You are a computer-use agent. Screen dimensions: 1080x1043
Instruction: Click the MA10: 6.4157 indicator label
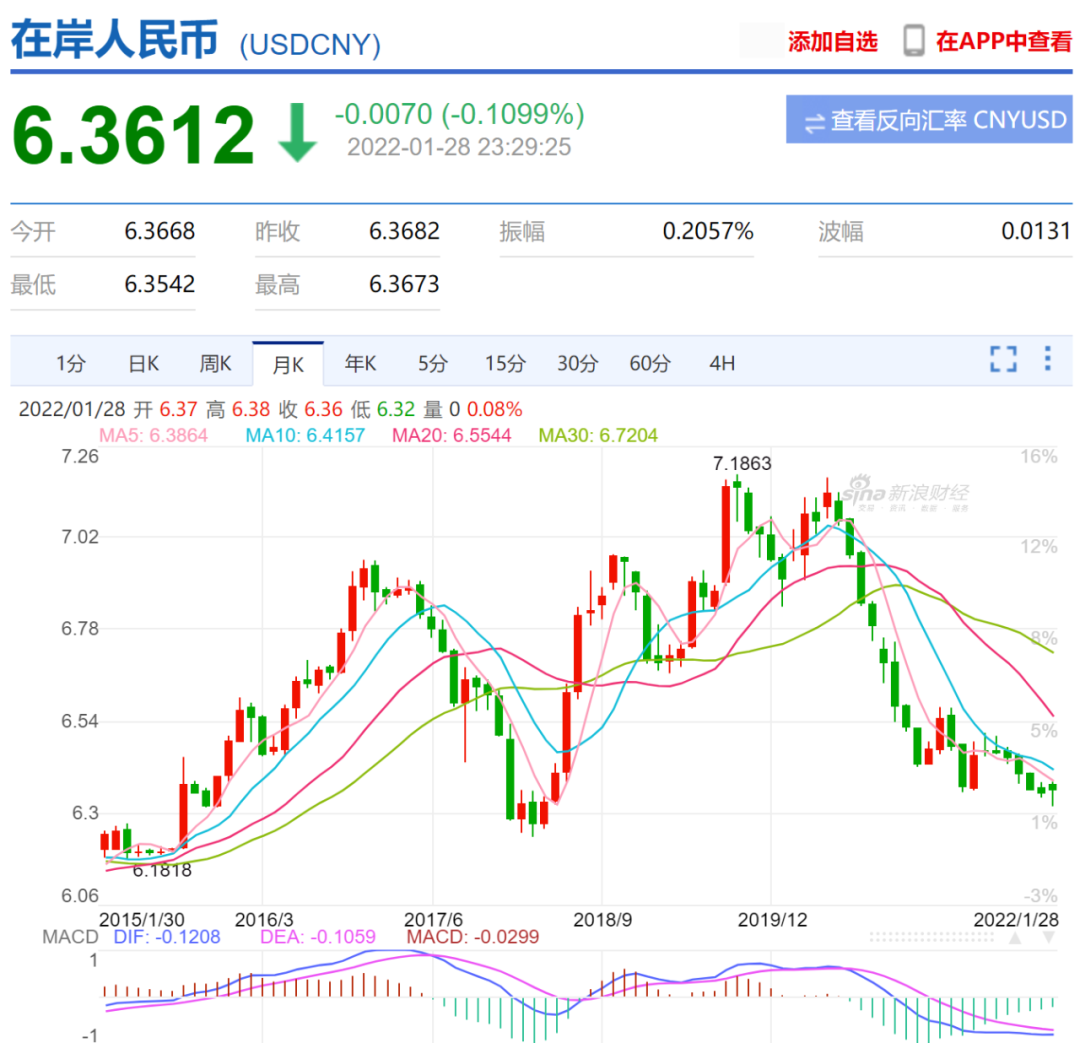click(x=305, y=435)
